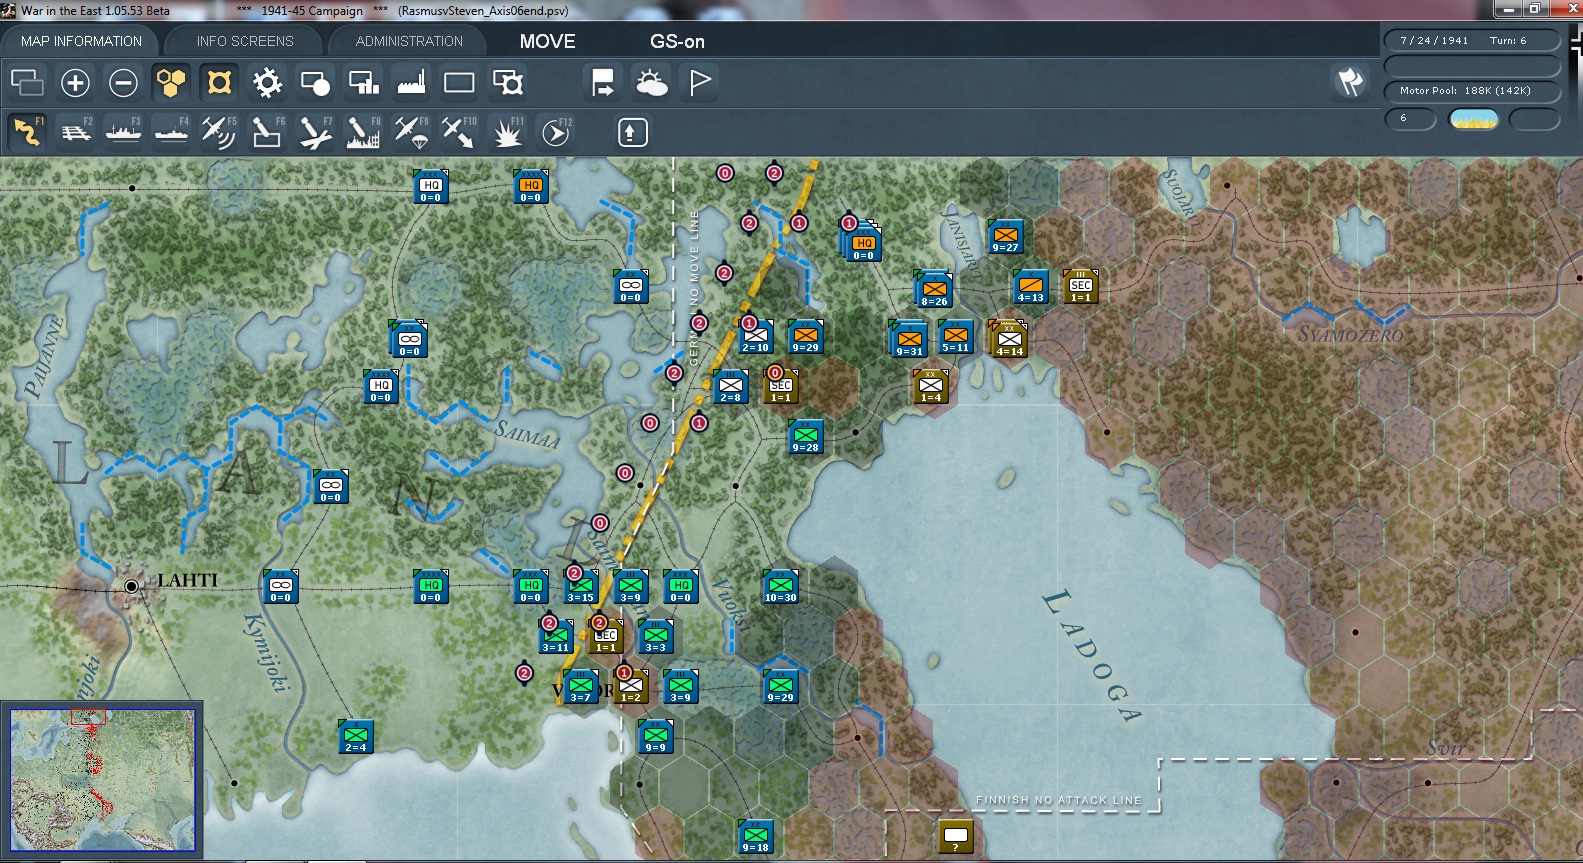Click the factory icon
The width and height of the screenshot is (1583, 863).
(411, 82)
